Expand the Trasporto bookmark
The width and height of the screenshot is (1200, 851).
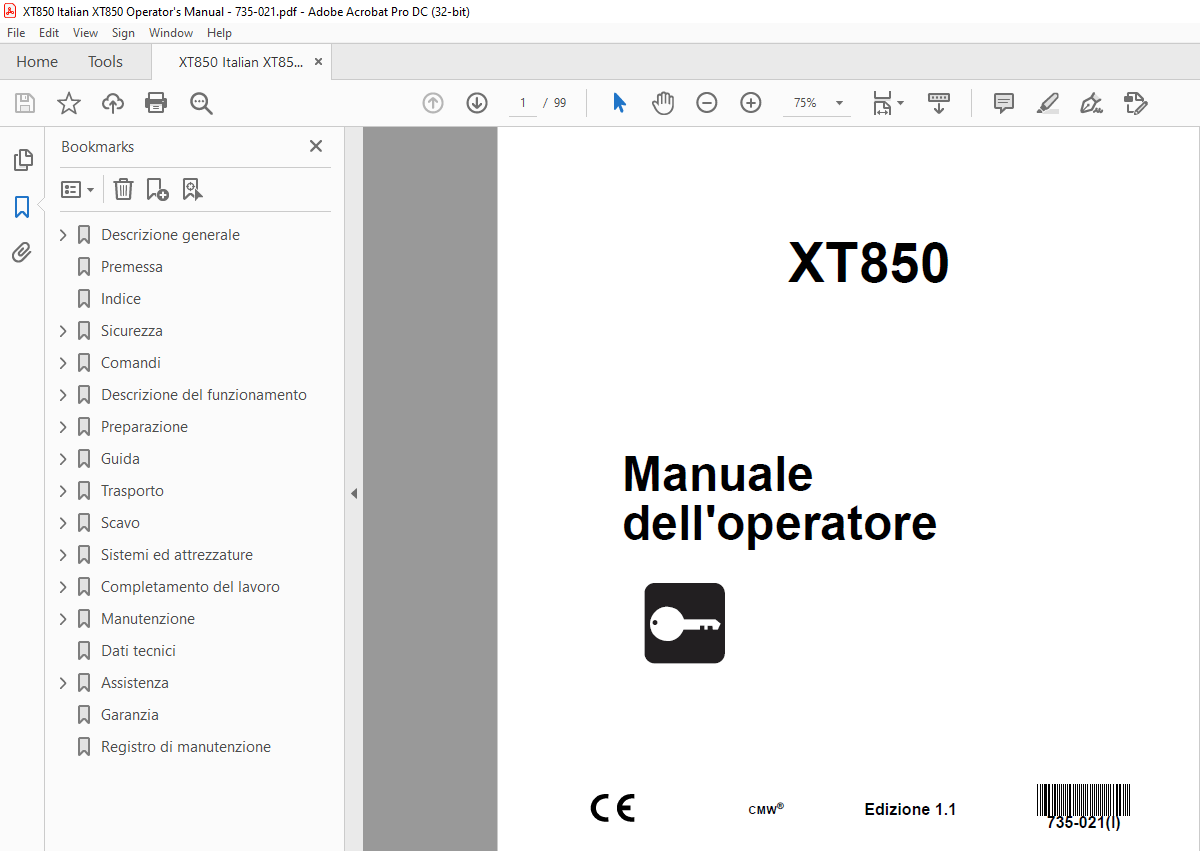(63, 491)
